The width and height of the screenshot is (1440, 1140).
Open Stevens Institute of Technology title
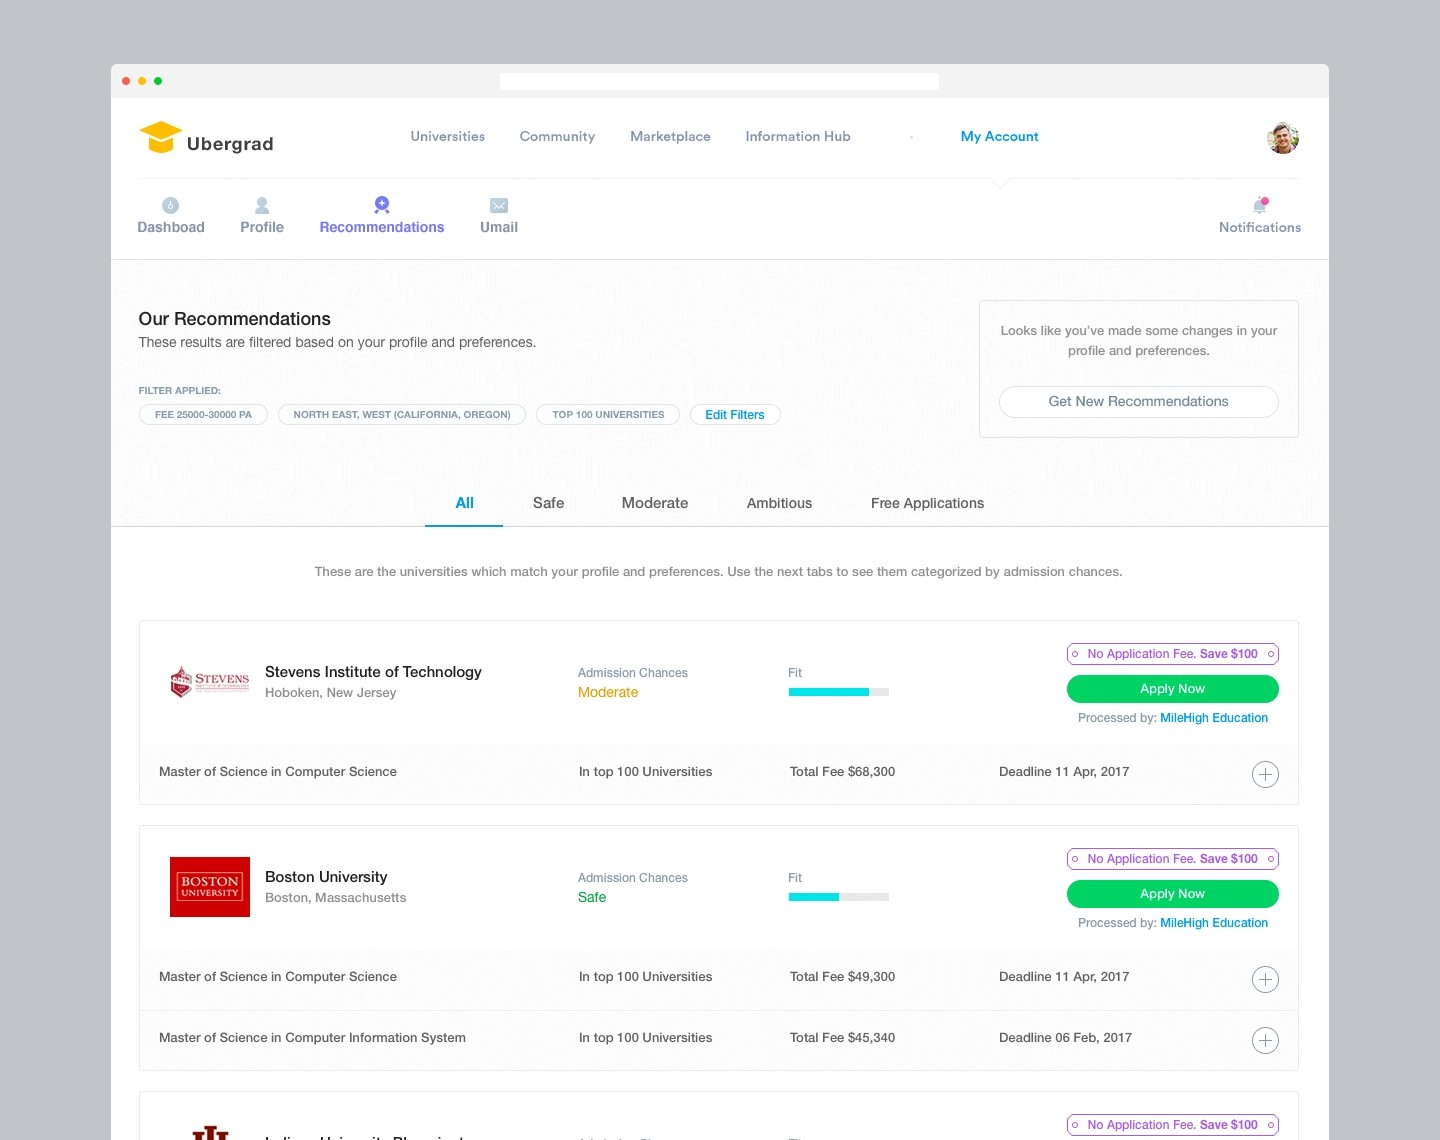click(x=373, y=672)
